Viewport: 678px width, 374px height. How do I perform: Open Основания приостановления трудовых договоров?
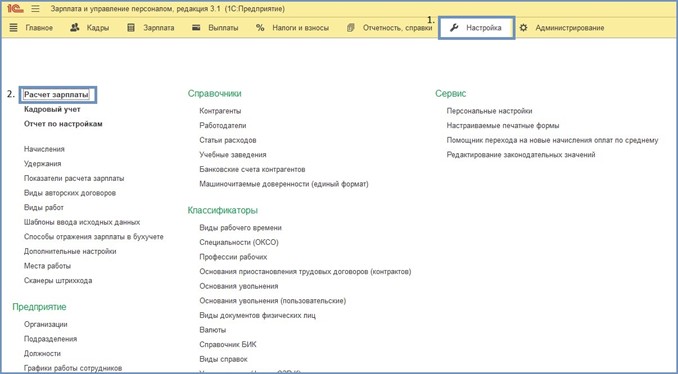coord(305,272)
